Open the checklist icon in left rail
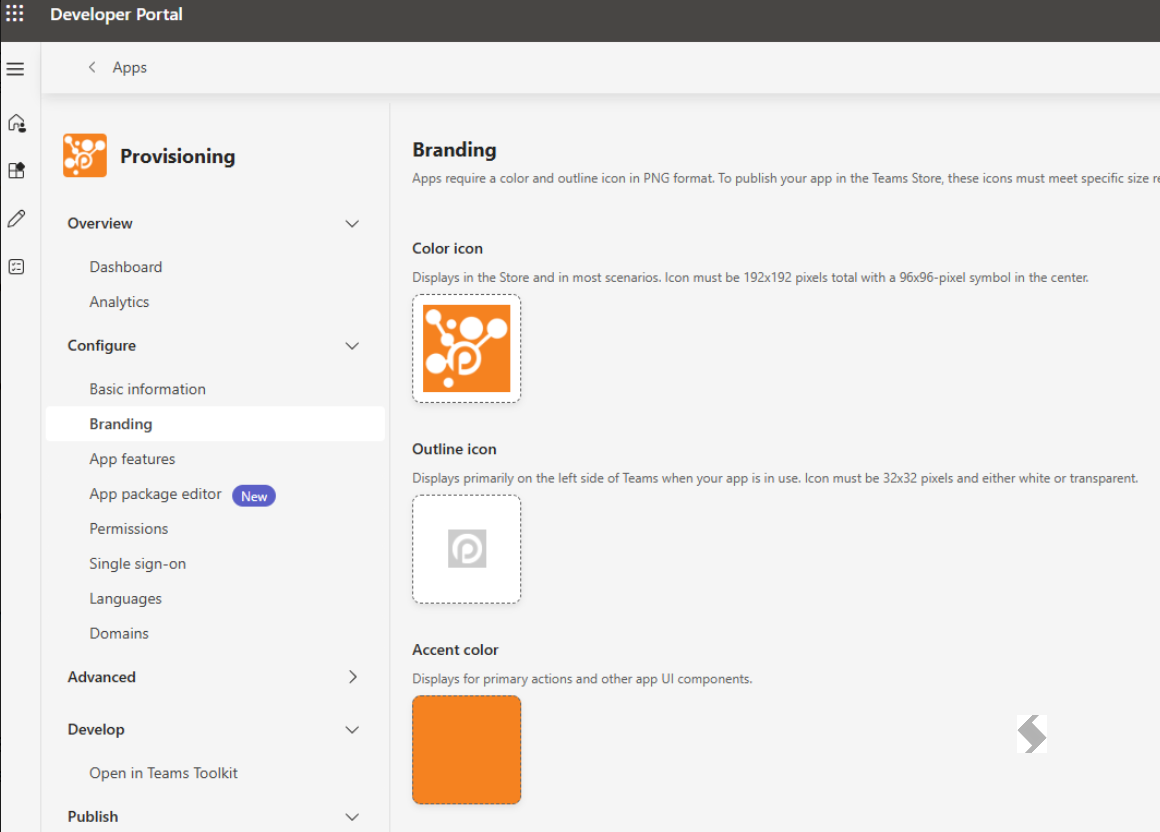Viewport: 1160px width, 832px height. pos(16,267)
